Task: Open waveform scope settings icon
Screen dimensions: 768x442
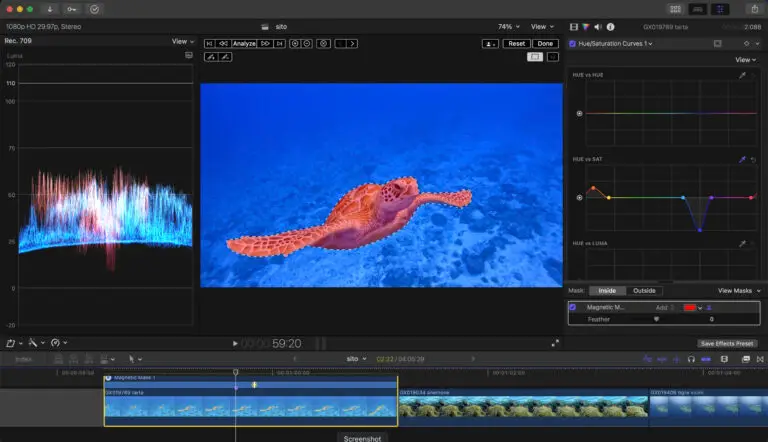Action: point(189,55)
